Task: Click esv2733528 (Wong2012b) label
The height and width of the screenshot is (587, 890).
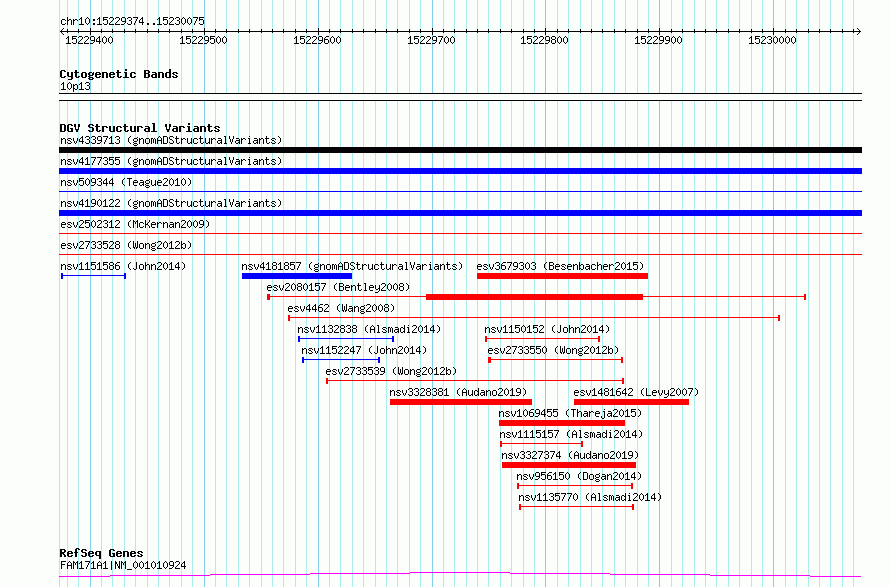Action: 126,245
